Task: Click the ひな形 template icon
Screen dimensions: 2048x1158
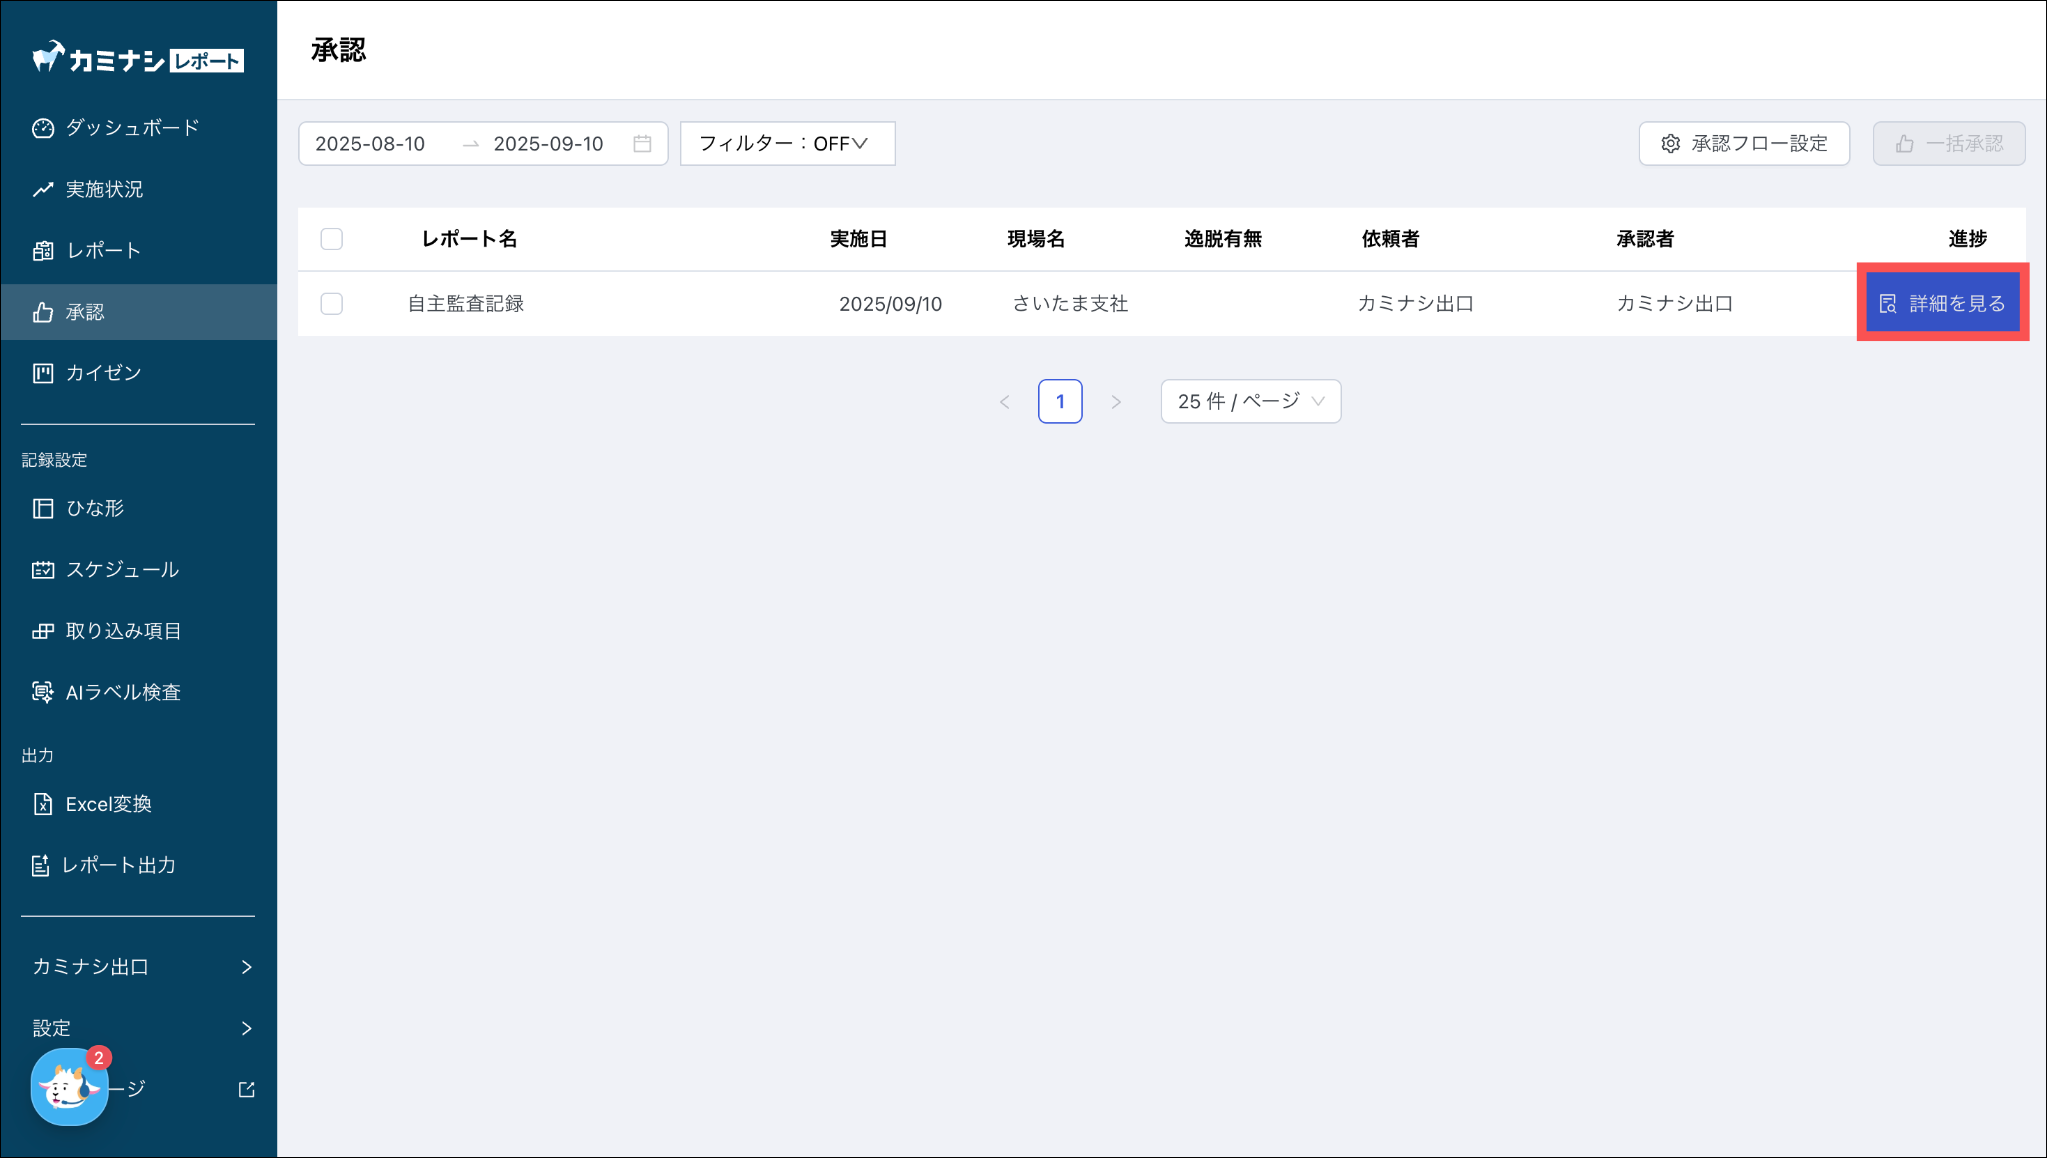Action: 42,508
